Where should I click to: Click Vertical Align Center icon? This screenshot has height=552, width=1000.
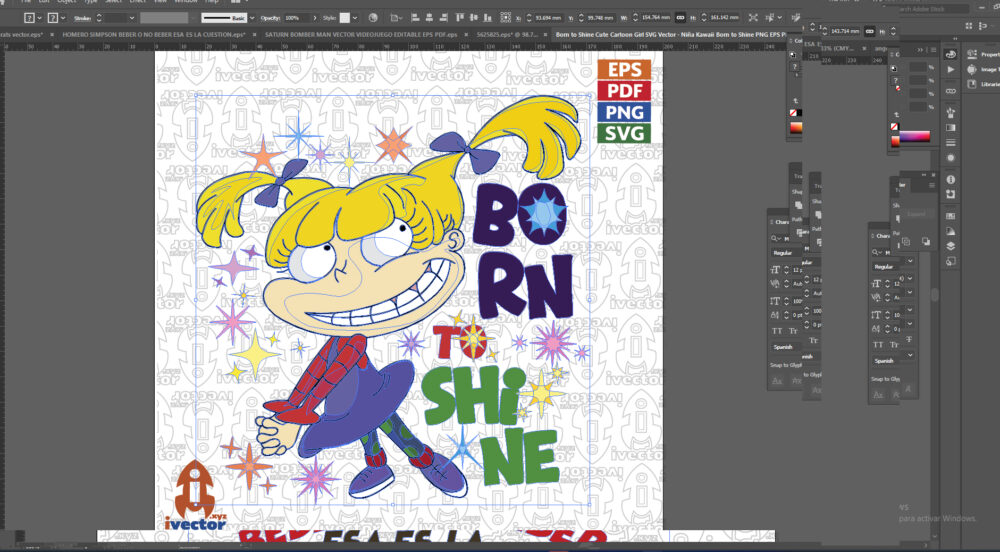pyautogui.click(x=474, y=18)
